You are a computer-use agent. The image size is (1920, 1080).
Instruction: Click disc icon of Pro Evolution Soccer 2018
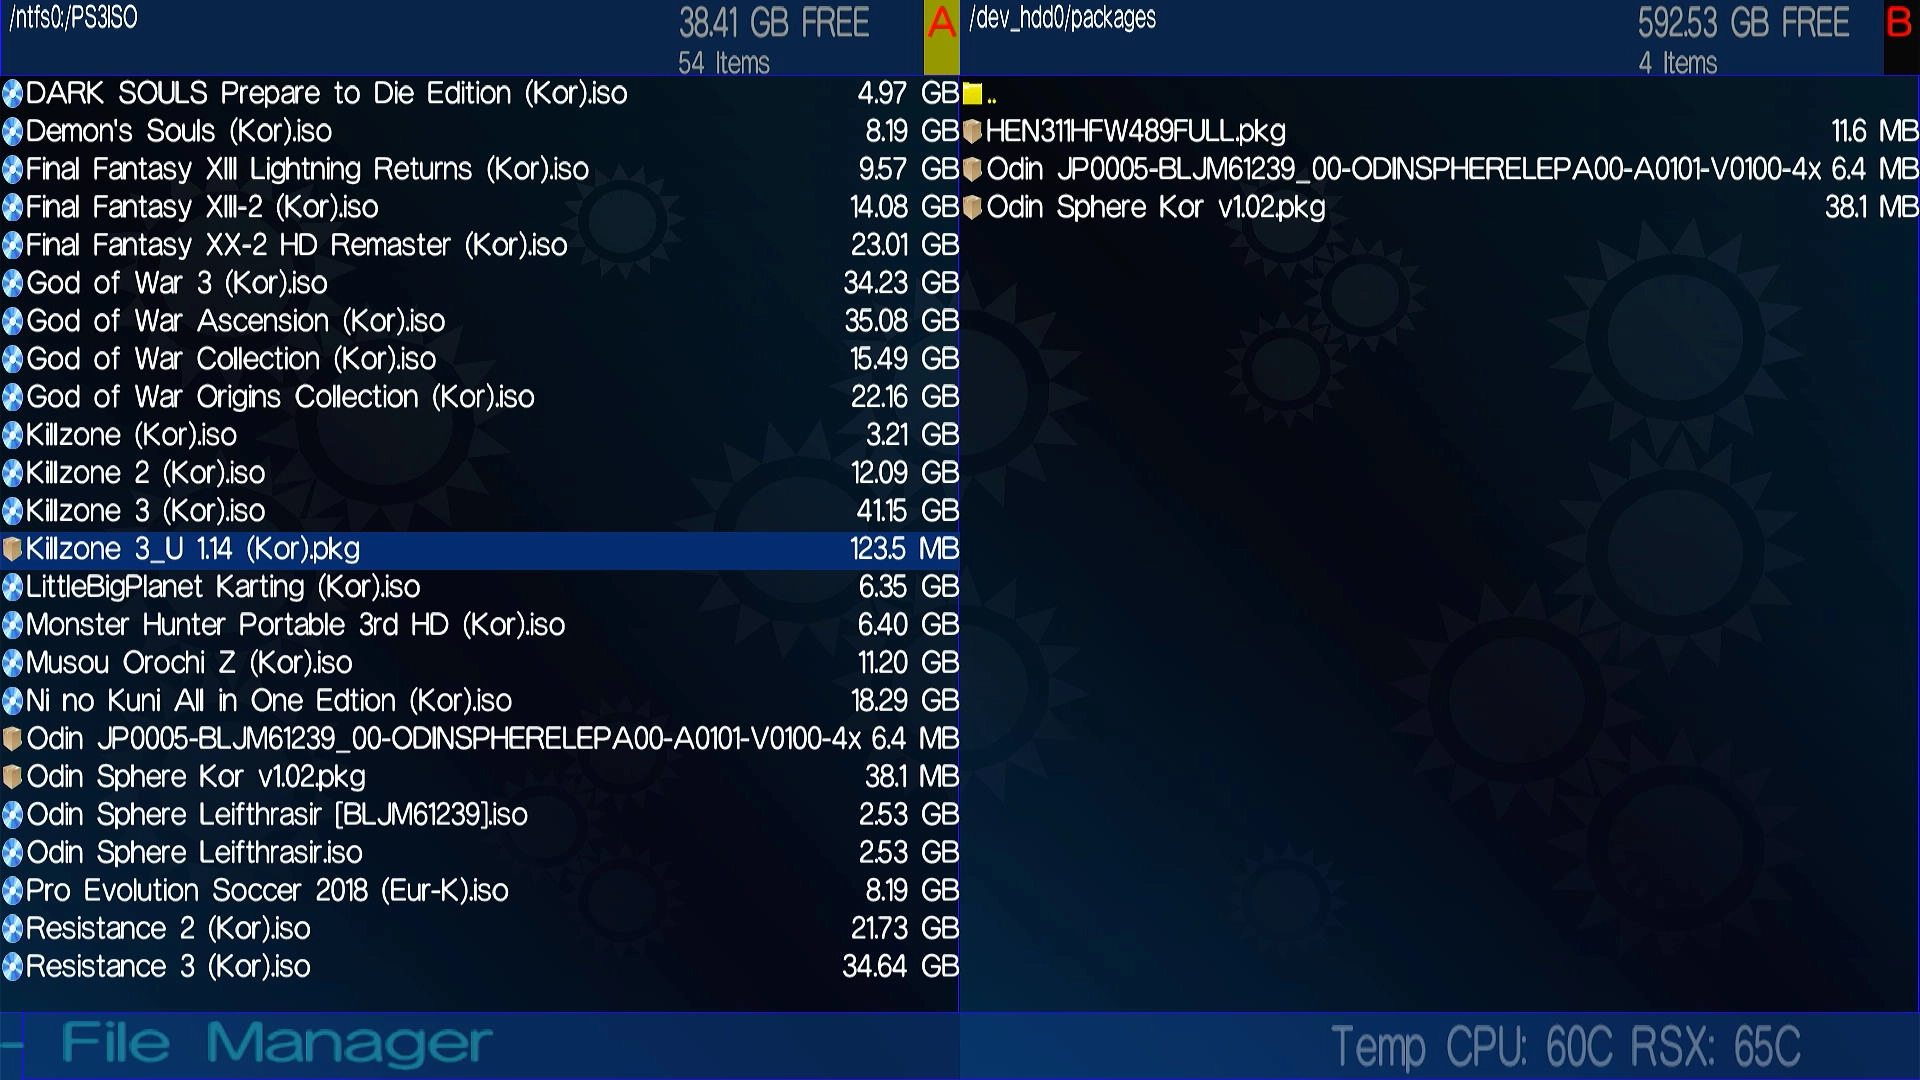click(x=13, y=892)
